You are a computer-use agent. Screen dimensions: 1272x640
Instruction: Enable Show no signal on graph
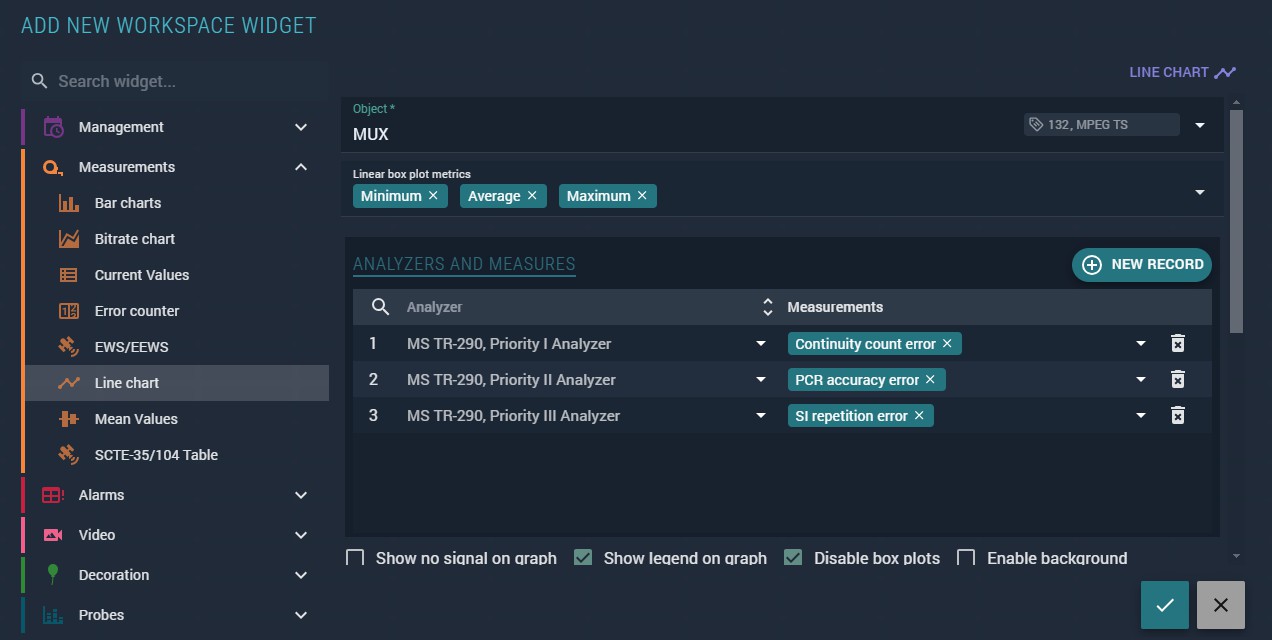[x=355, y=558]
